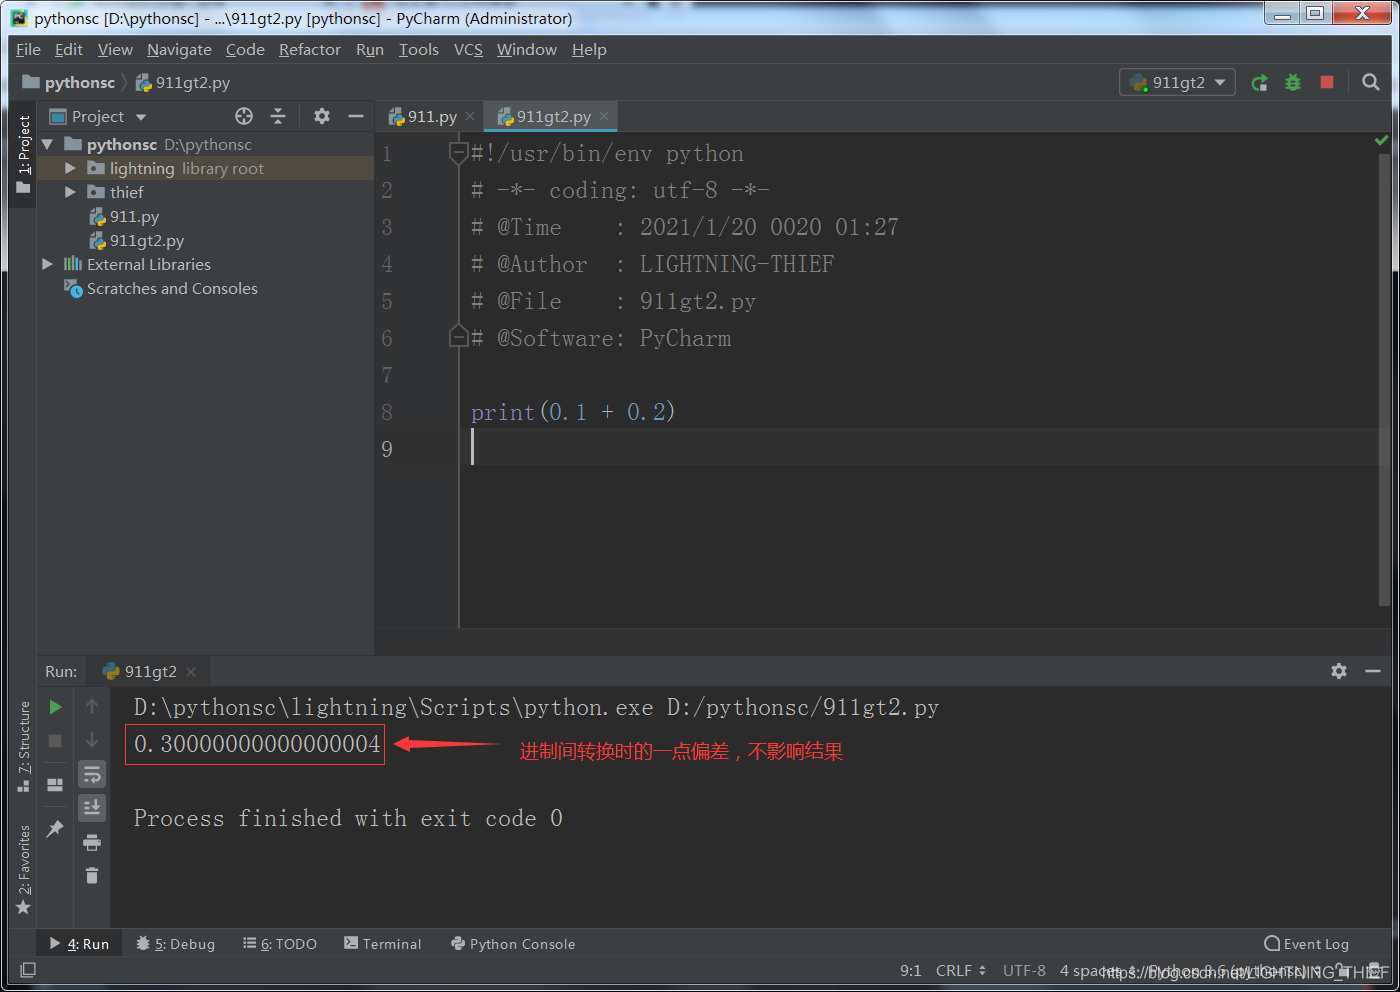The image size is (1400, 992).
Task: Toggle the 2: Favorites side tab
Action: click(x=23, y=869)
